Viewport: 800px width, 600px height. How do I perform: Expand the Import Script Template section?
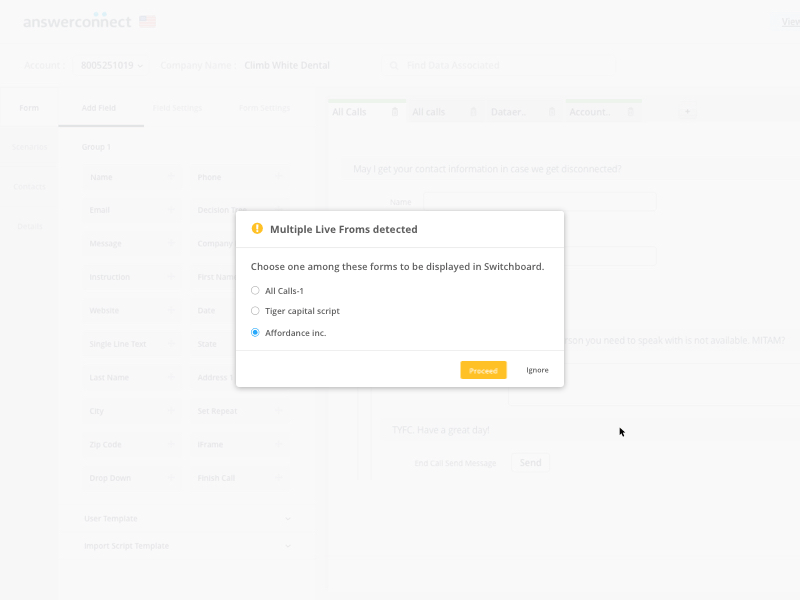pyautogui.click(x=288, y=546)
